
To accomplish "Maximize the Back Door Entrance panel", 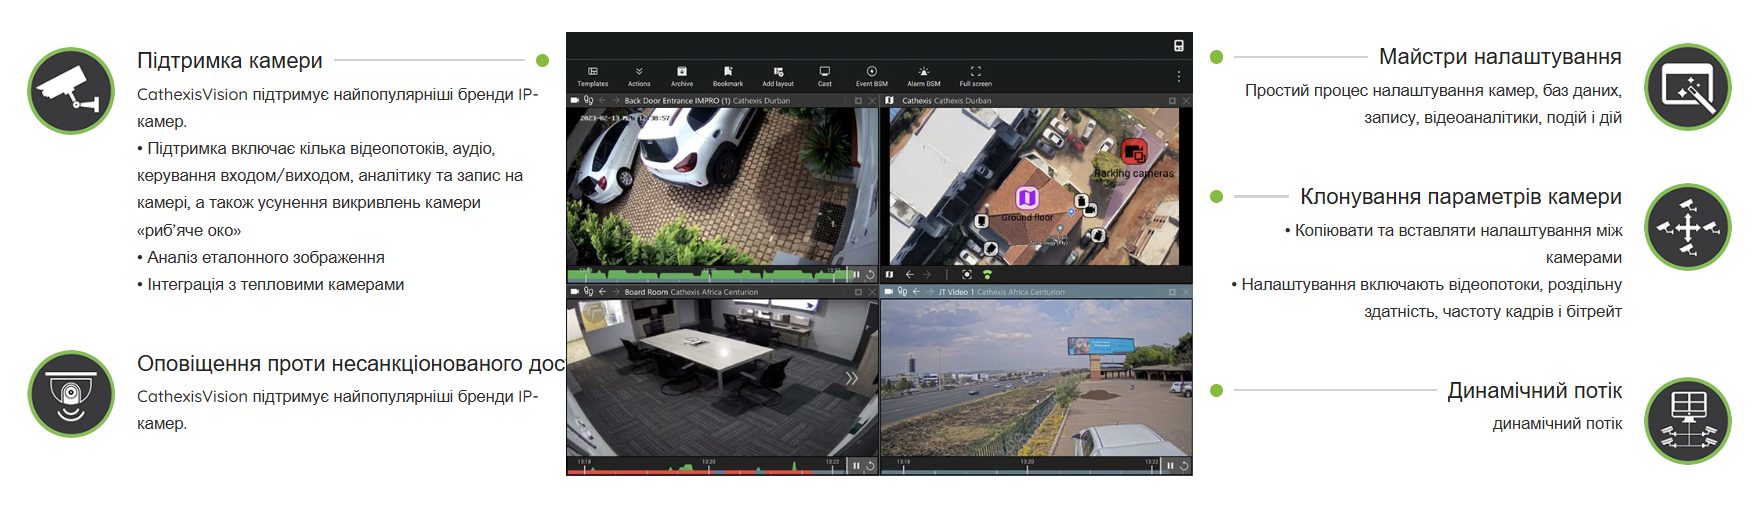I will point(858,101).
